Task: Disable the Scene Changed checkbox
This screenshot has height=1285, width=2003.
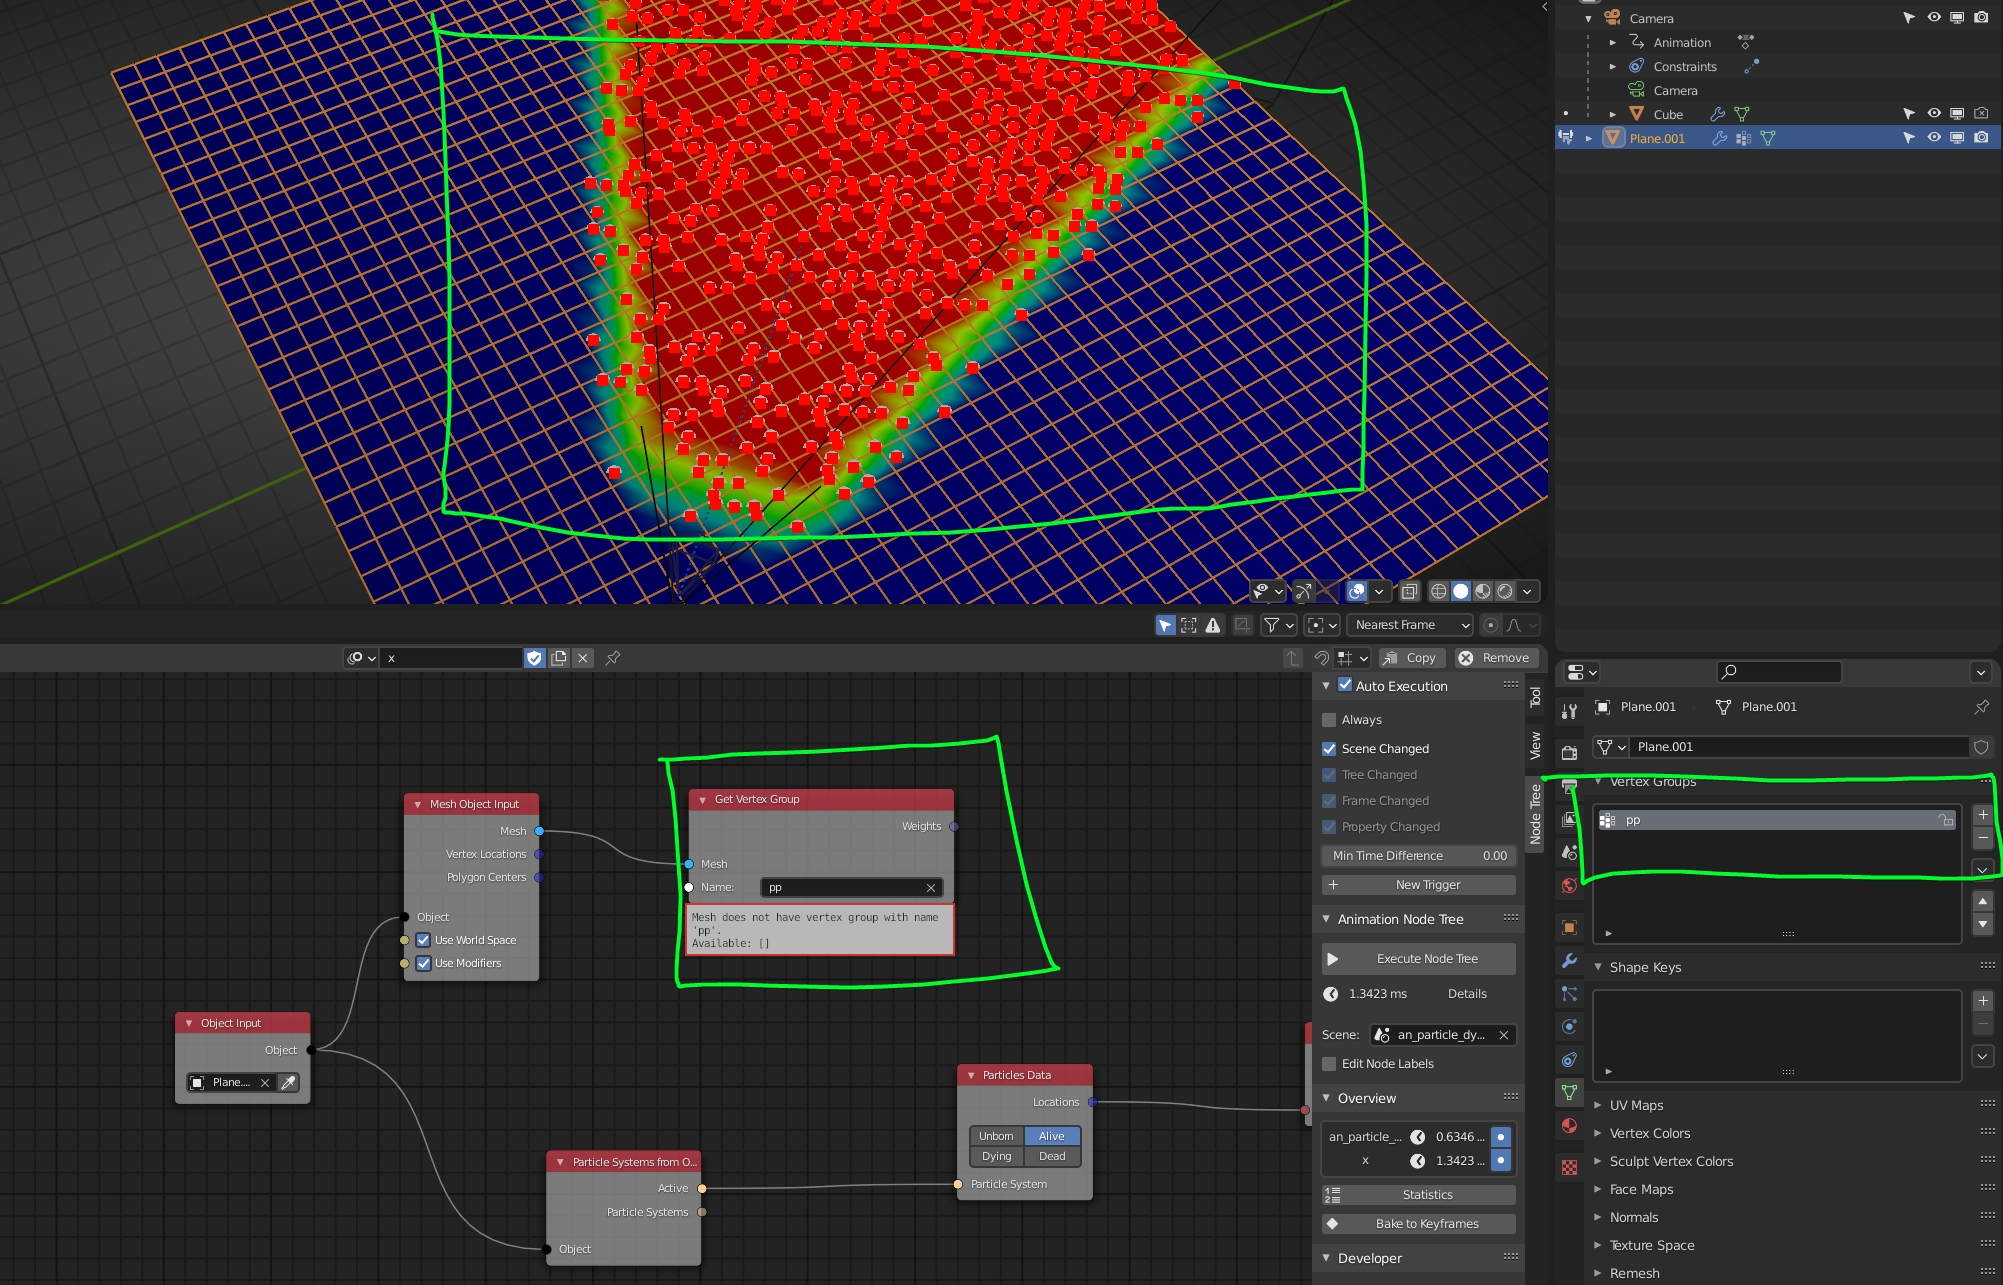Action: click(1330, 748)
